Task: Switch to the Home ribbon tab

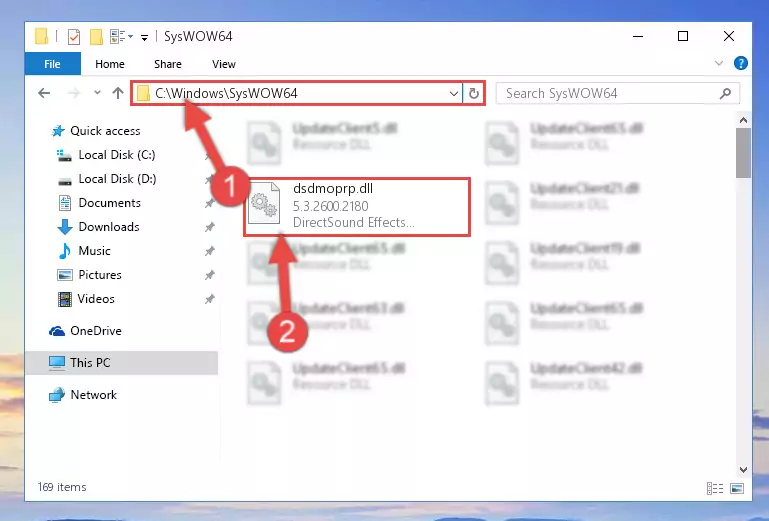Action: click(x=110, y=64)
